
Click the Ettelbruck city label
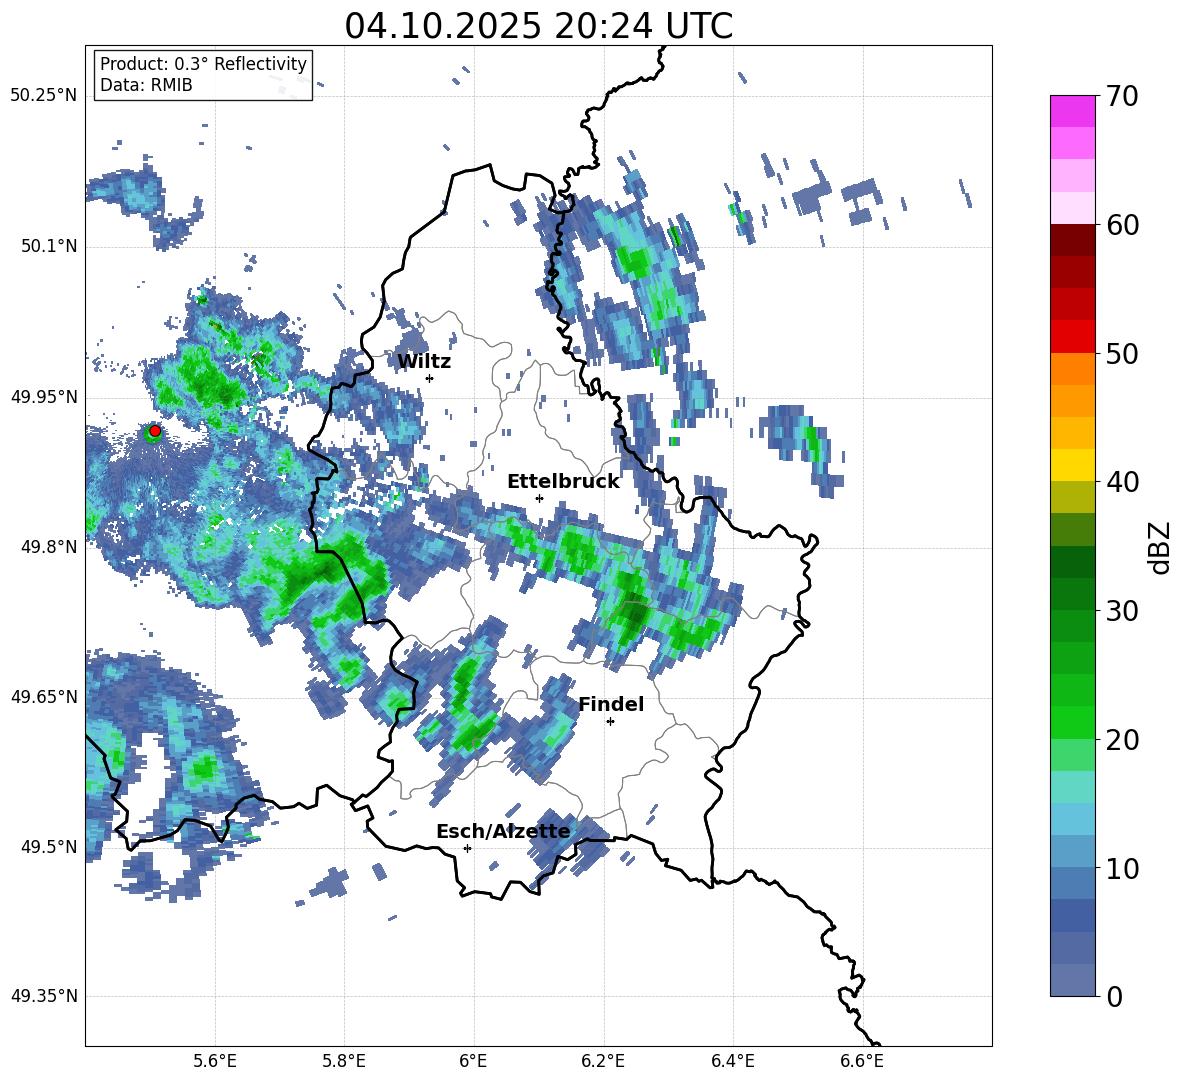tap(563, 482)
